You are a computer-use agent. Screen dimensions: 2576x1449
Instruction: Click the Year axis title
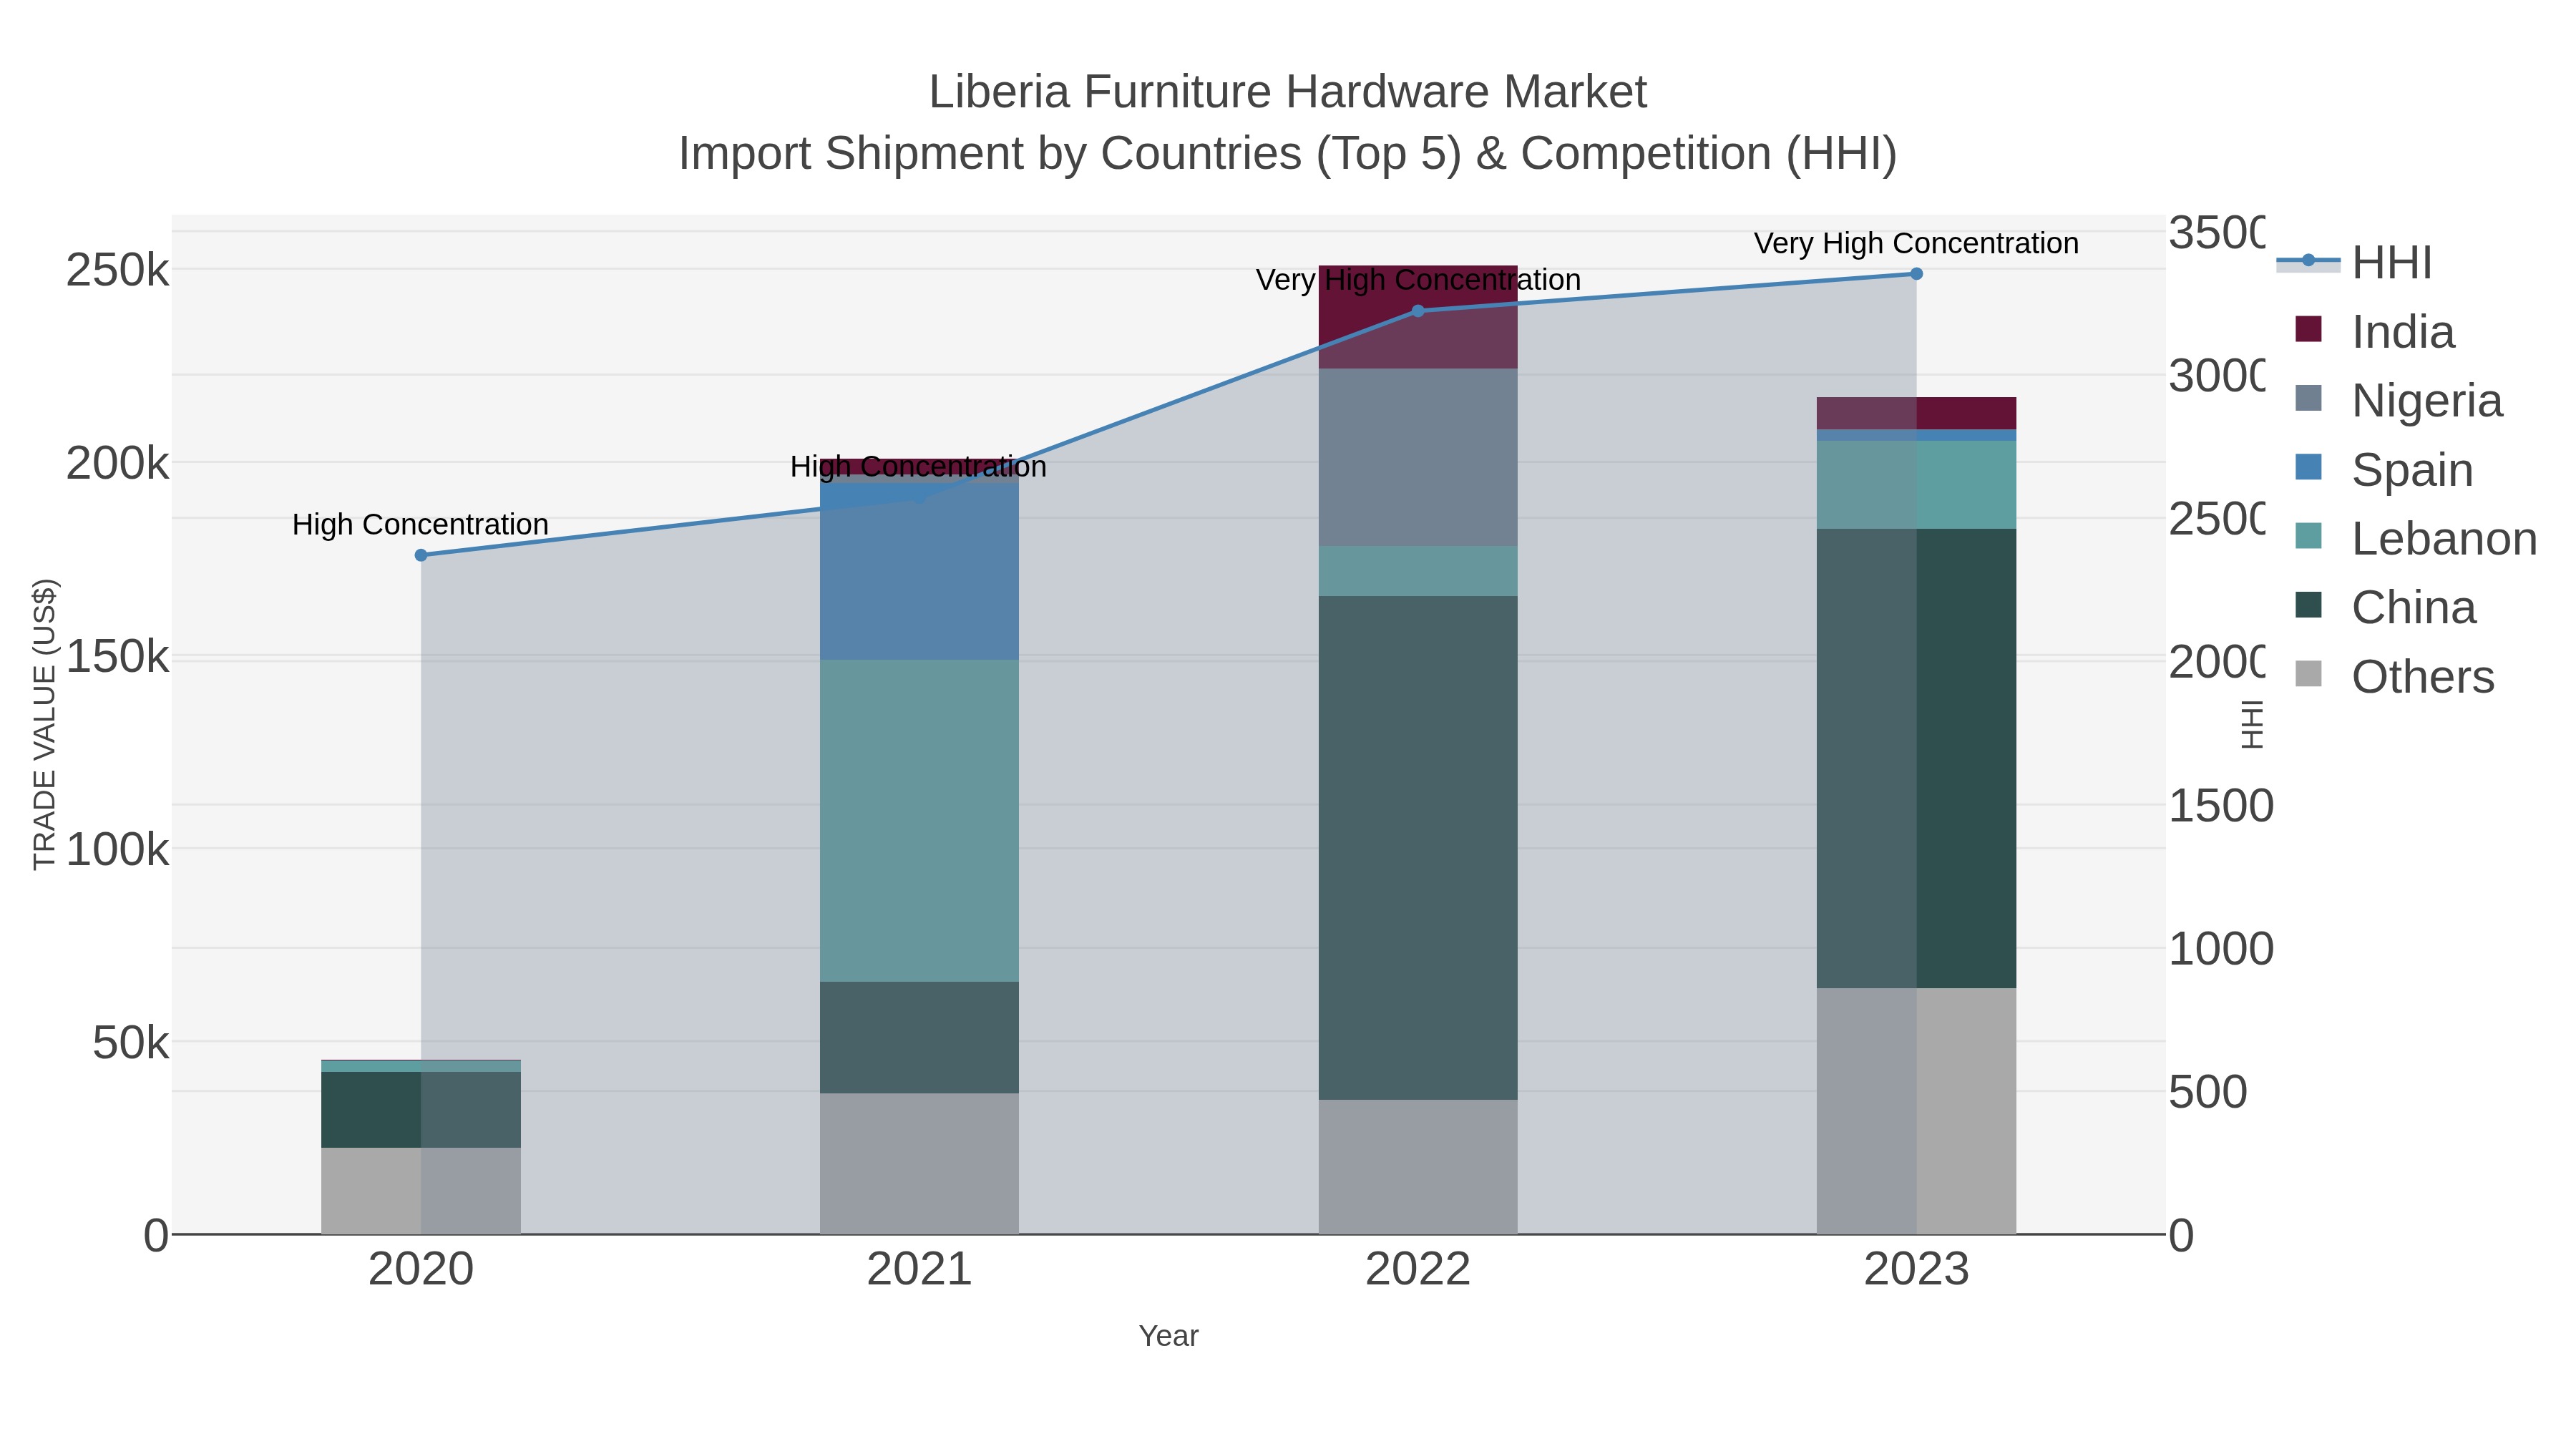[x=1168, y=1336]
